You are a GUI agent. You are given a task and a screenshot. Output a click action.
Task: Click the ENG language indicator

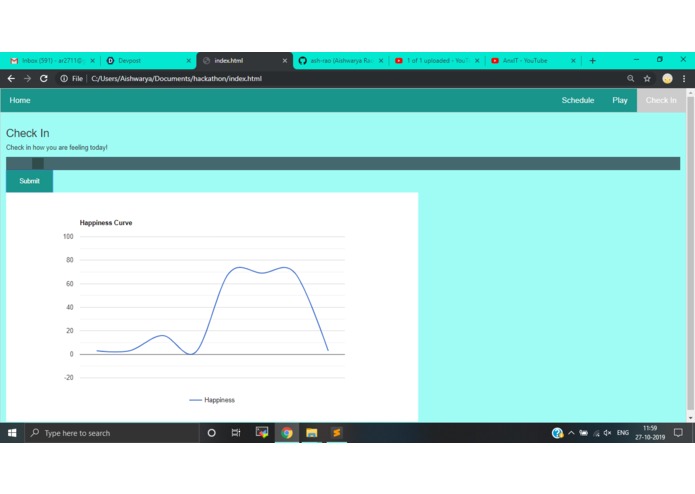[623, 433]
